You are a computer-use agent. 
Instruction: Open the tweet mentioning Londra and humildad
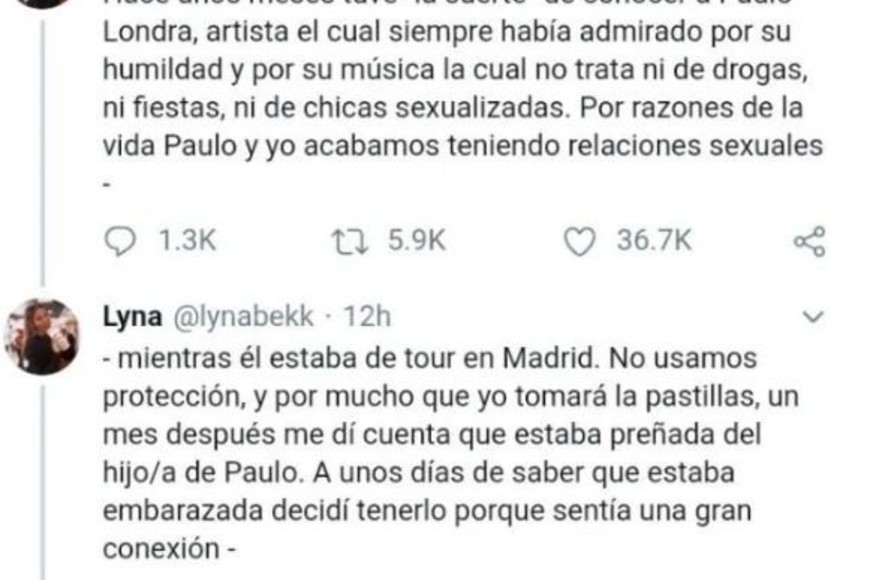(463, 95)
